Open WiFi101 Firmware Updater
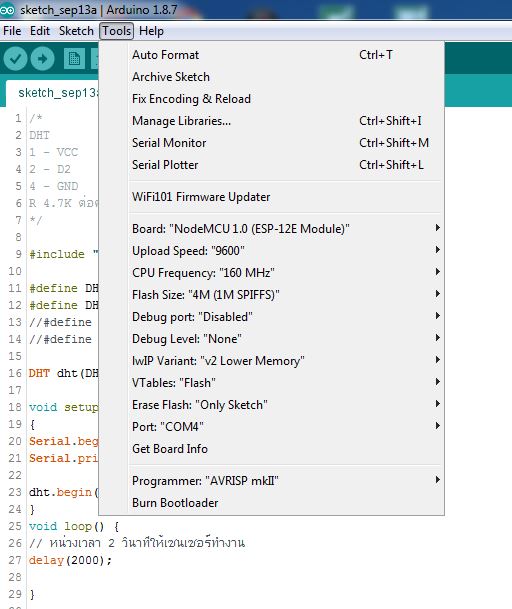The image size is (512, 609). coord(287,197)
